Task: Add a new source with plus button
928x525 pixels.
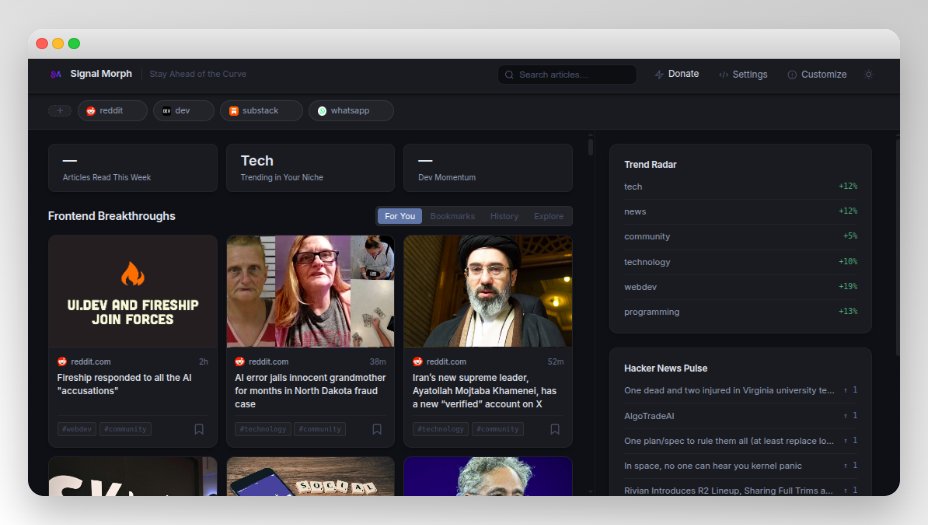Action: click(60, 111)
